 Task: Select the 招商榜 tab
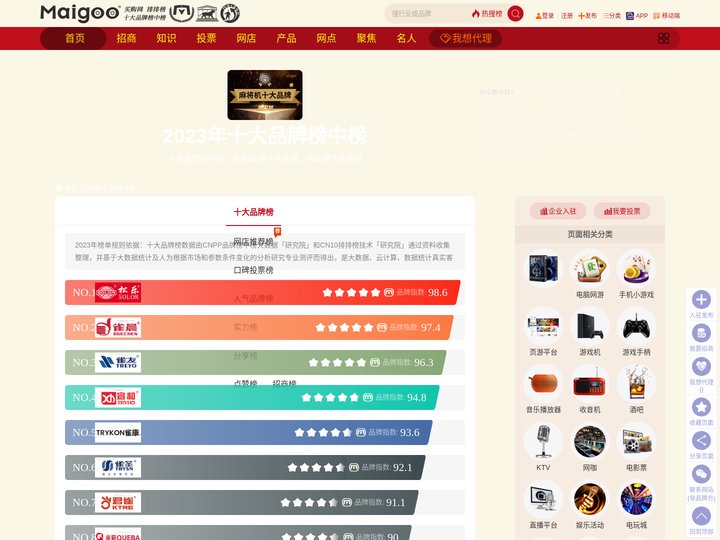click(x=284, y=384)
